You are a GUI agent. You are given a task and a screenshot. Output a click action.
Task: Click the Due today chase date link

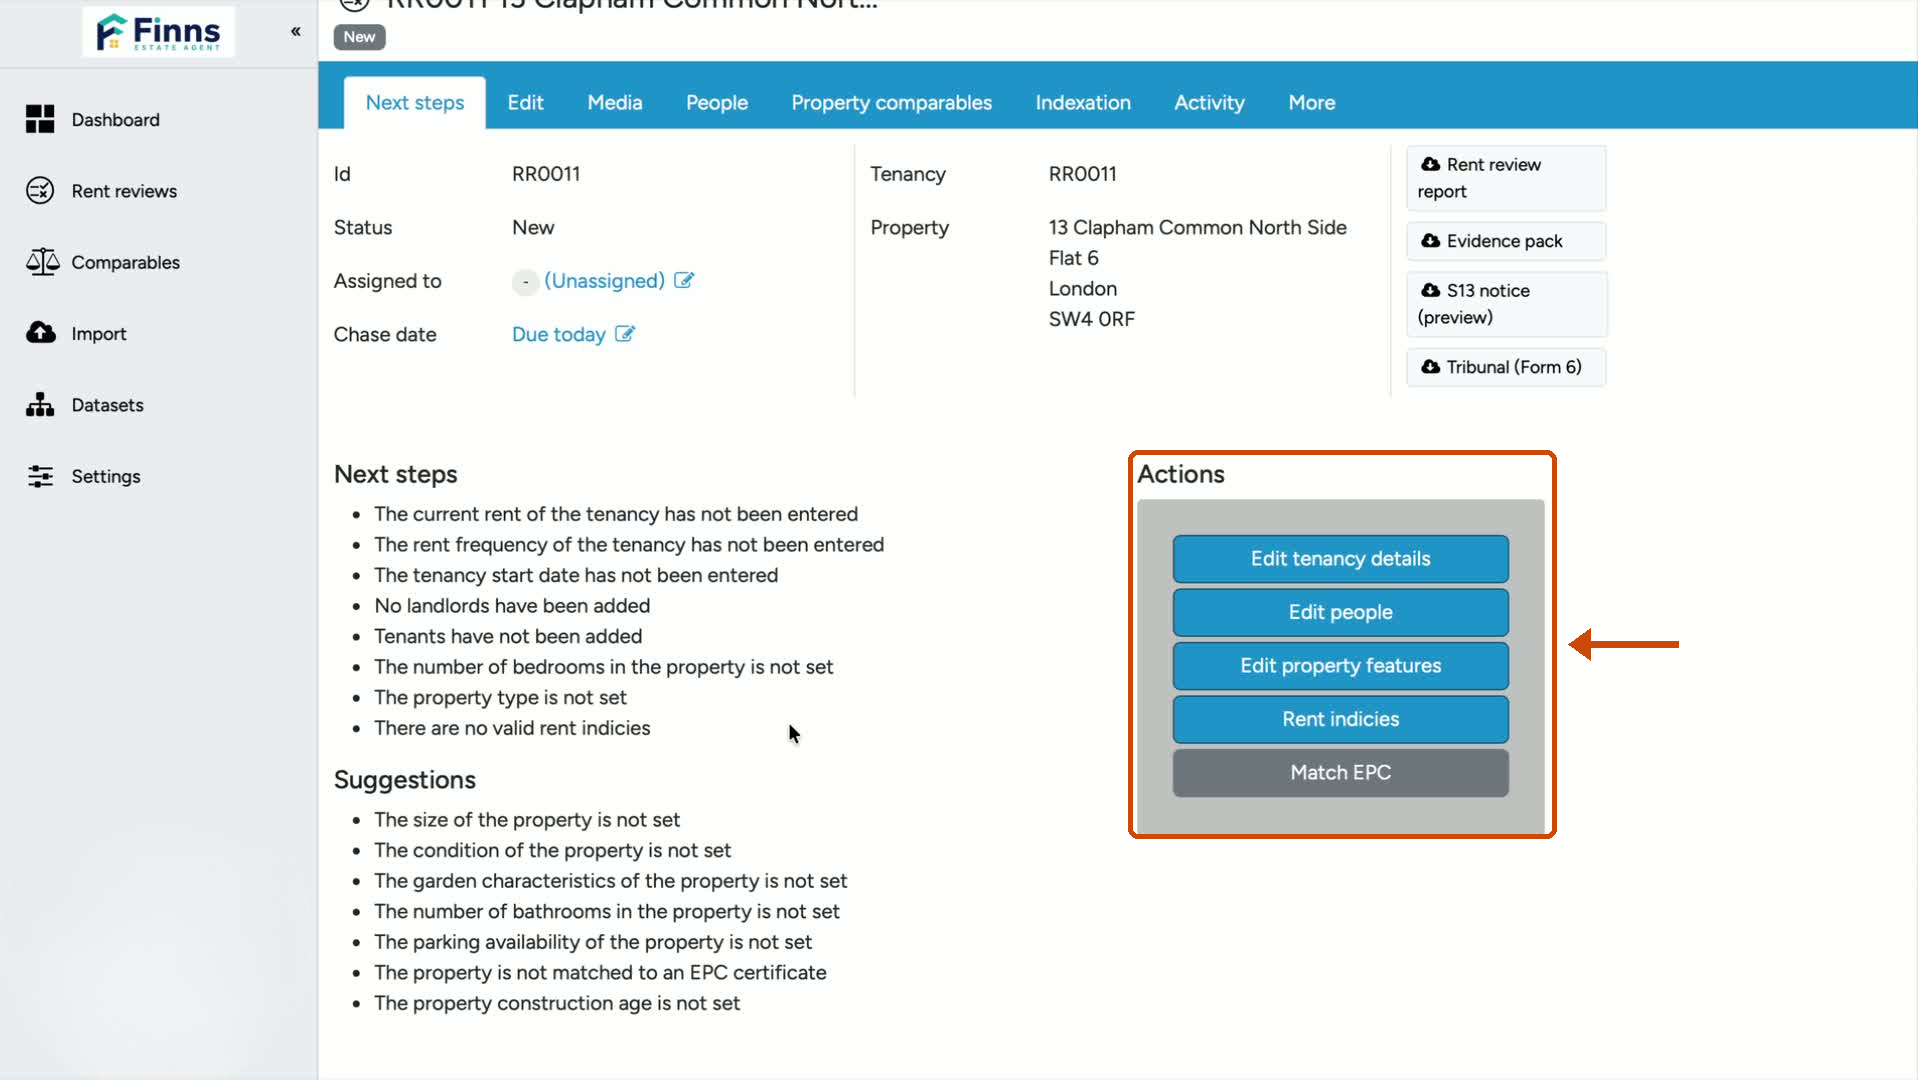[x=559, y=335]
